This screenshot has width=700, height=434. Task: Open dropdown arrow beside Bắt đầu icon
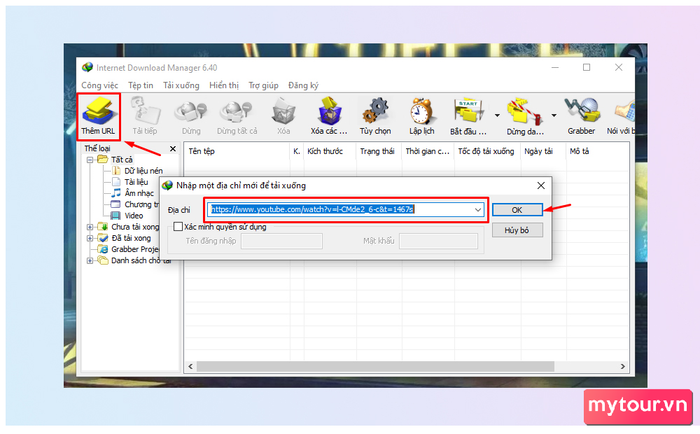tap(497, 116)
